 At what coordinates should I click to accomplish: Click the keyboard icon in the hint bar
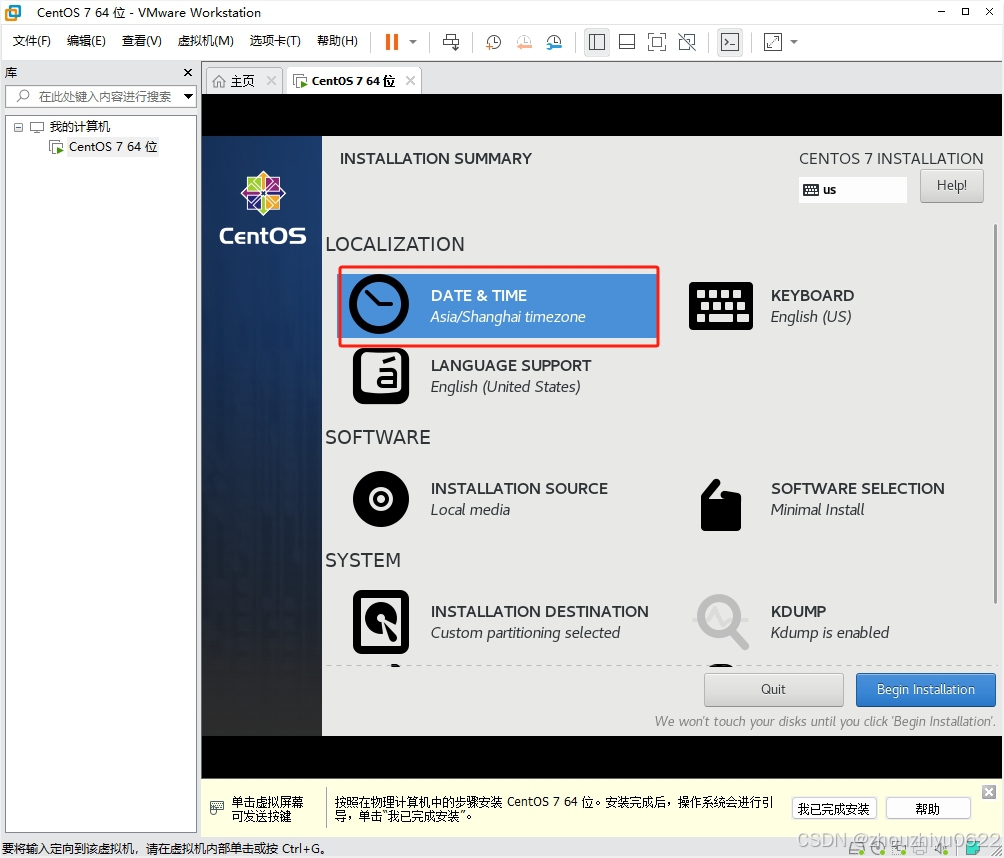[216, 808]
